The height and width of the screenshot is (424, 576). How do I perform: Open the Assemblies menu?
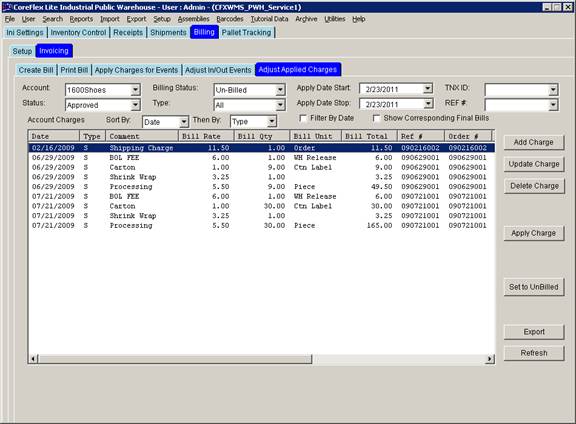[x=194, y=19]
